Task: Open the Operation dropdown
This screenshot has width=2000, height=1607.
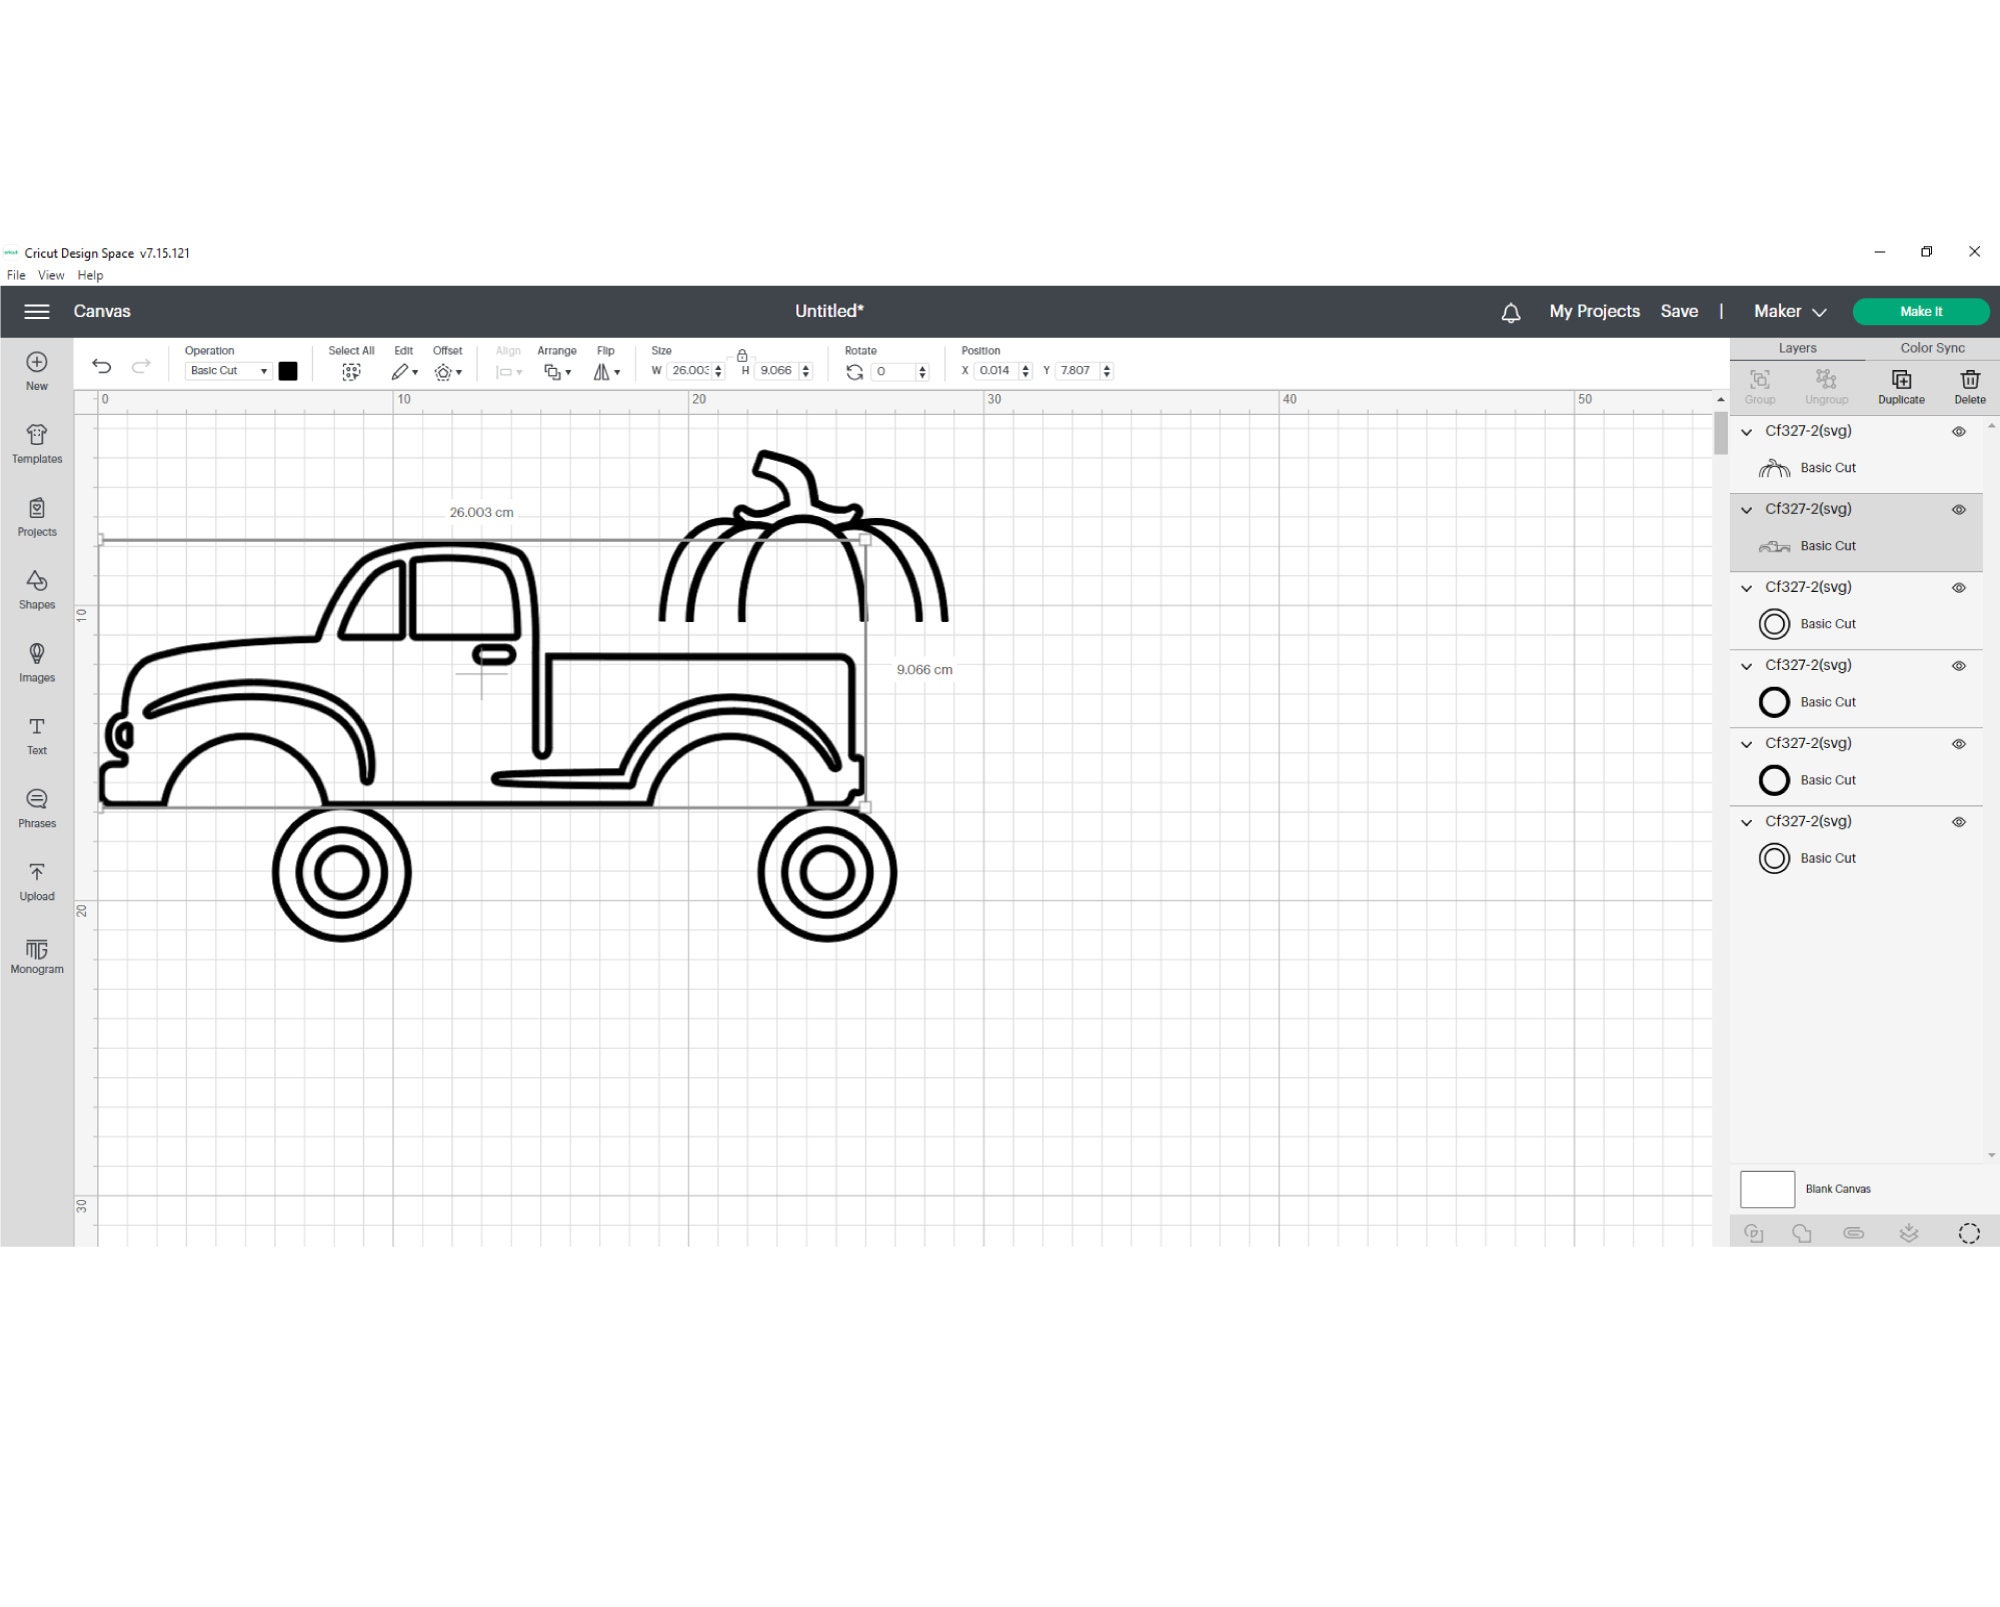Action: tap(228, 370)
